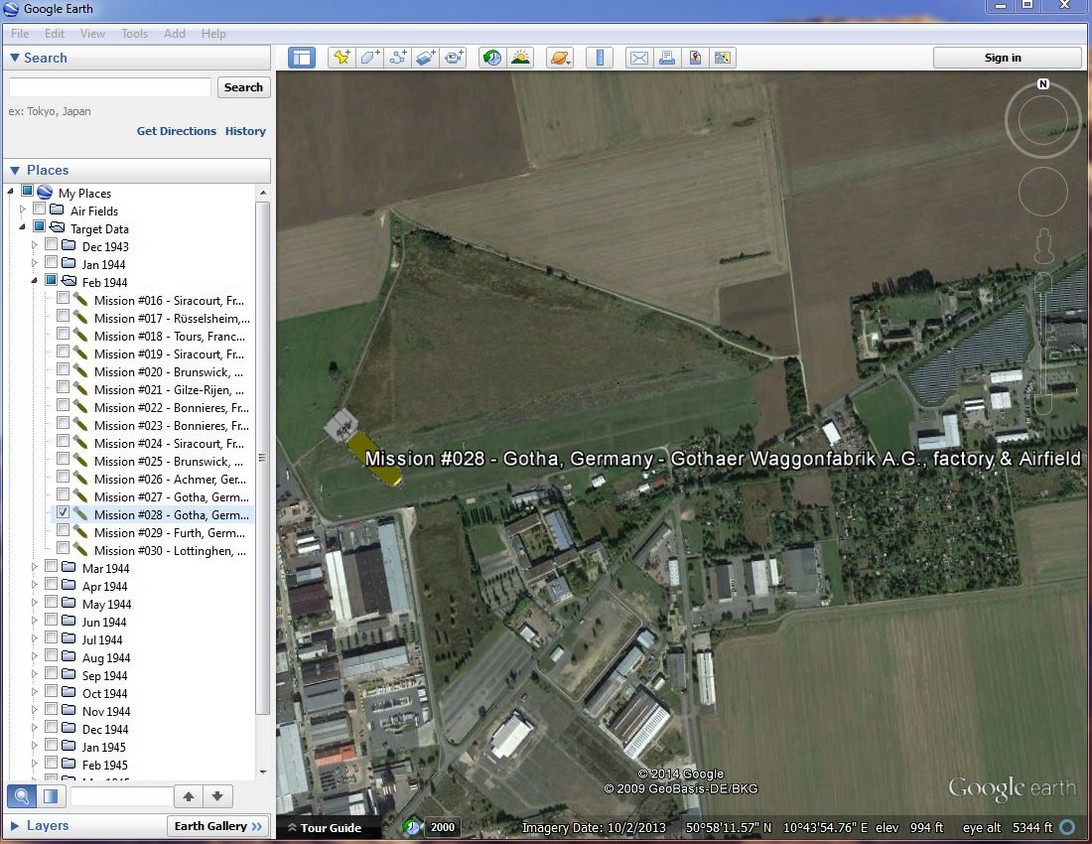
Task: Expand the Dec 1944 folder
Action: pyautogui.click(x=34, y=728)
